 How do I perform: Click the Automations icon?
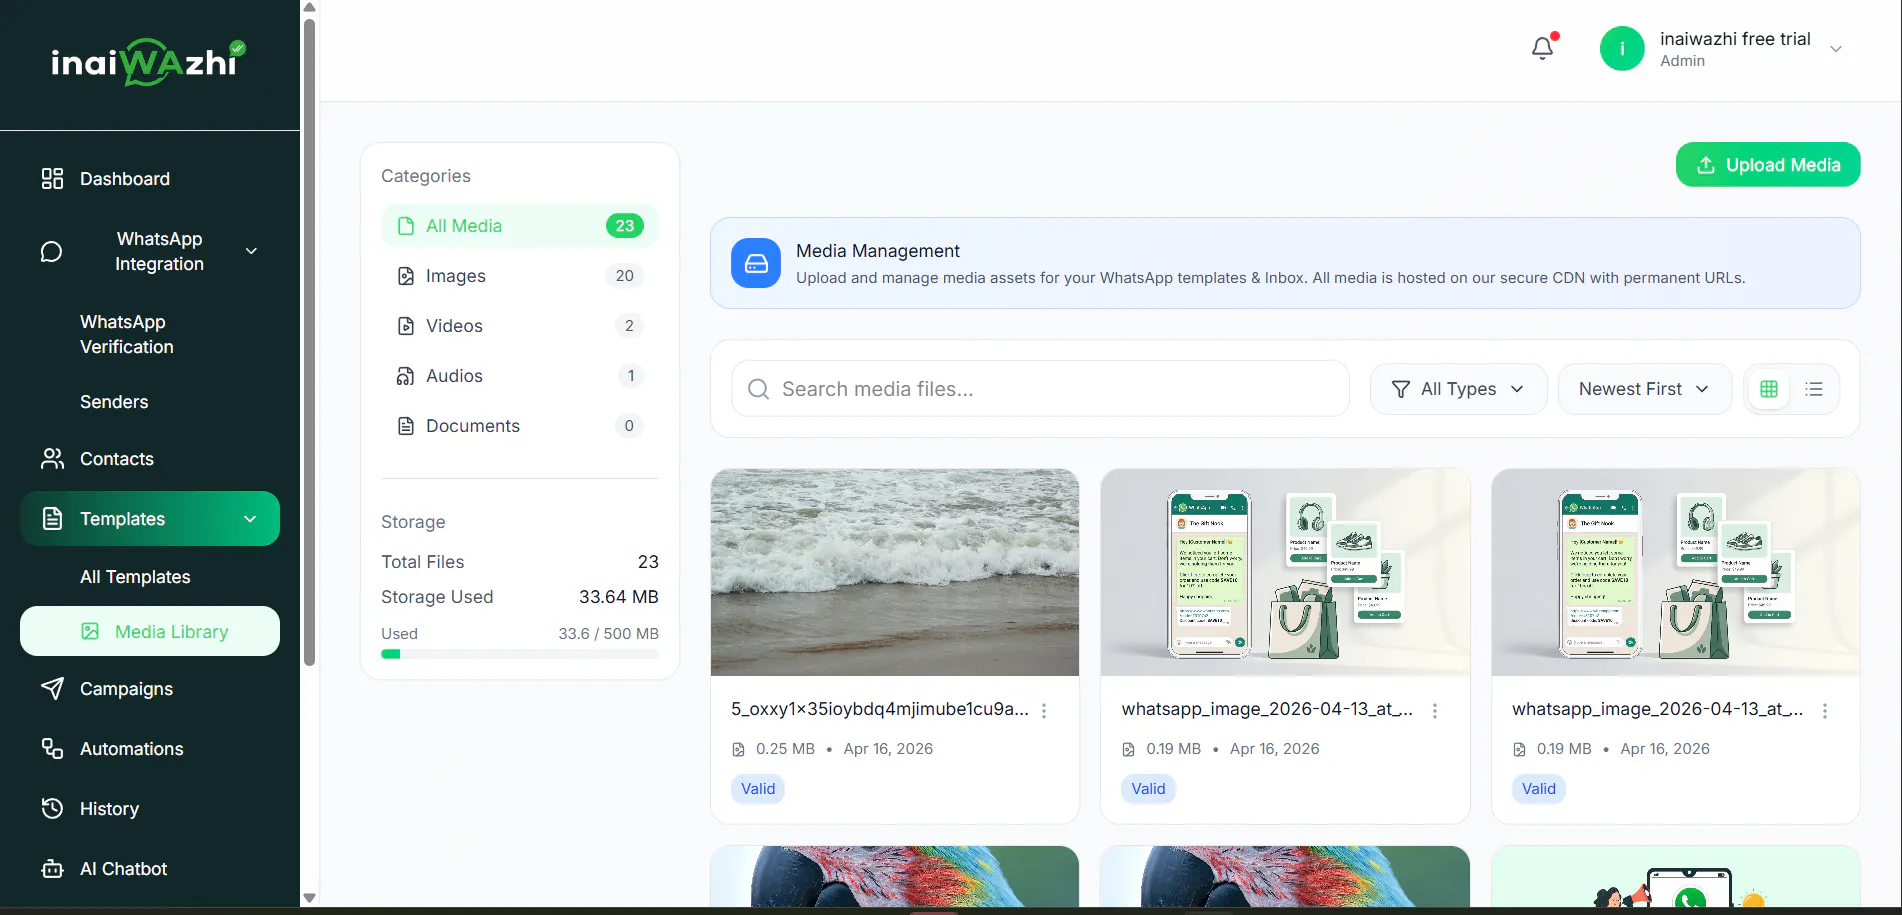52,749
